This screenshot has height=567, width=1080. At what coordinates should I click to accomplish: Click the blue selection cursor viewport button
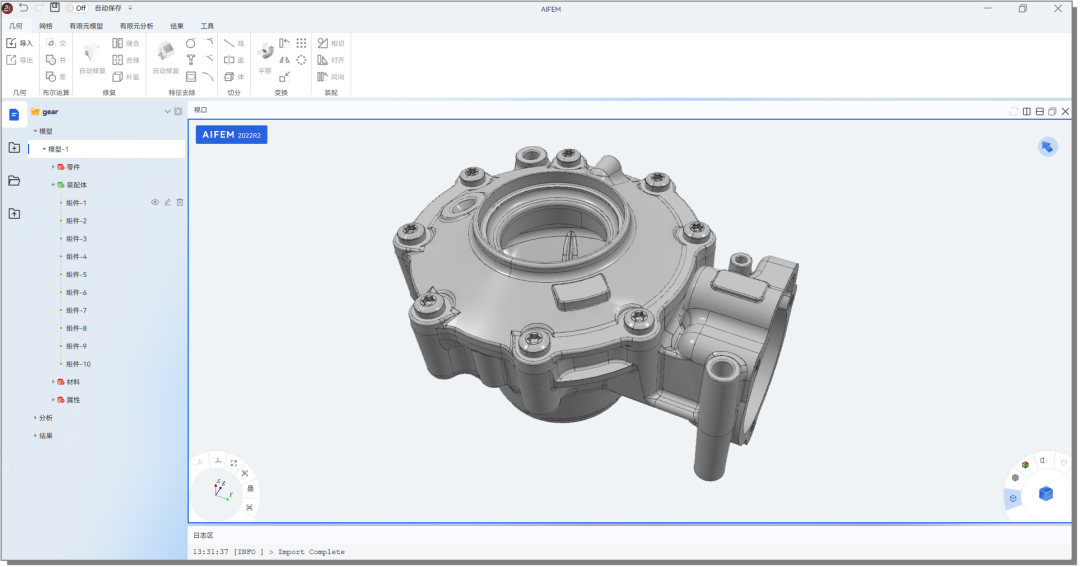pyautogui.click(x=1048, y=147)
